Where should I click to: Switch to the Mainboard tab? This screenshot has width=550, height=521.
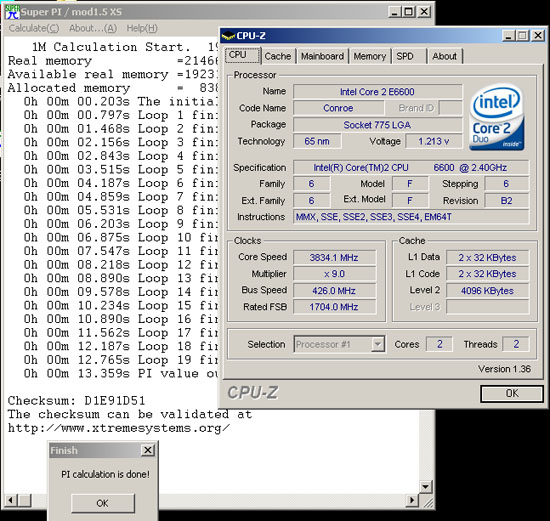pyautogui.click(x=322, y=56)
